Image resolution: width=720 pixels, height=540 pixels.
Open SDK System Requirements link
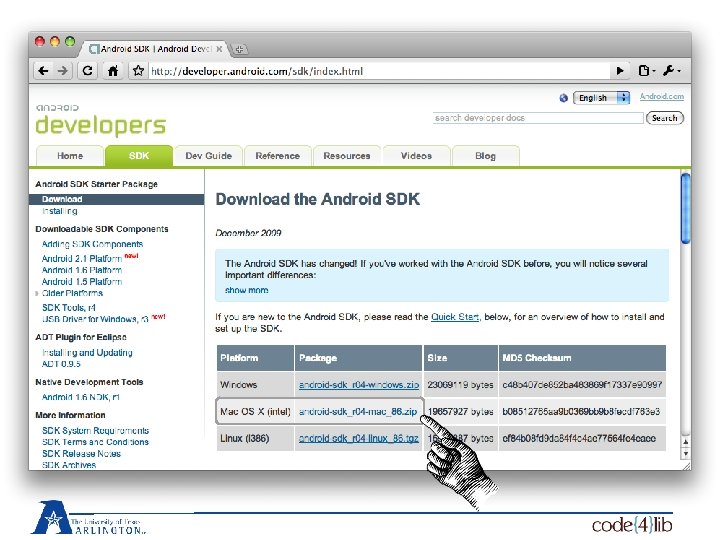tap(96, 431)
